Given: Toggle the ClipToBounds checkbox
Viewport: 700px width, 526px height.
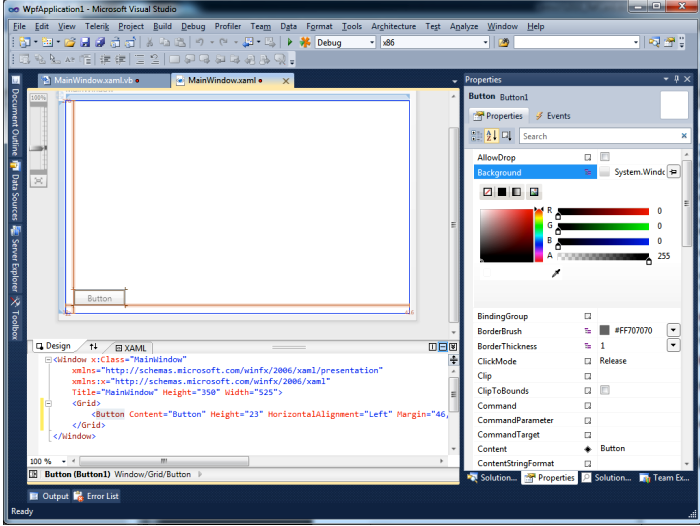Looking at the screenshot, I should tap(605, 390).
